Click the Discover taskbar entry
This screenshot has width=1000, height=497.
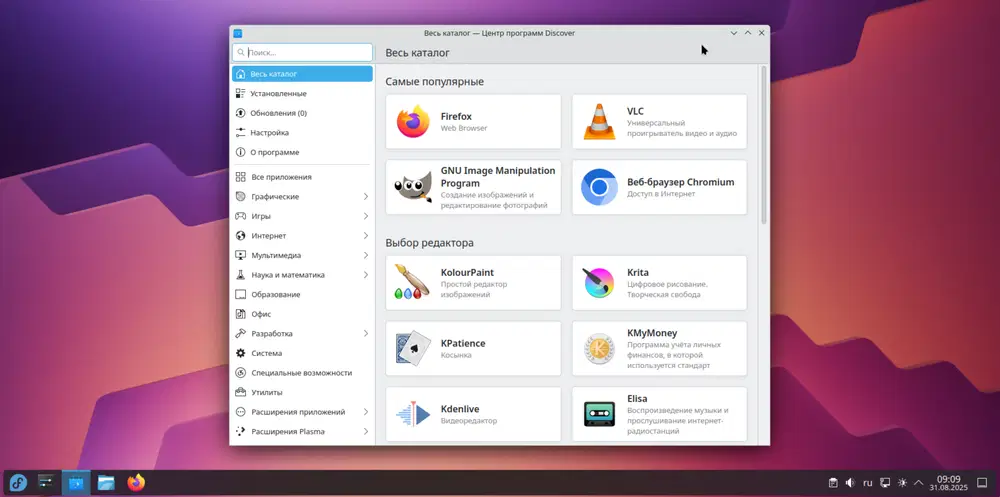coord(76,482)
